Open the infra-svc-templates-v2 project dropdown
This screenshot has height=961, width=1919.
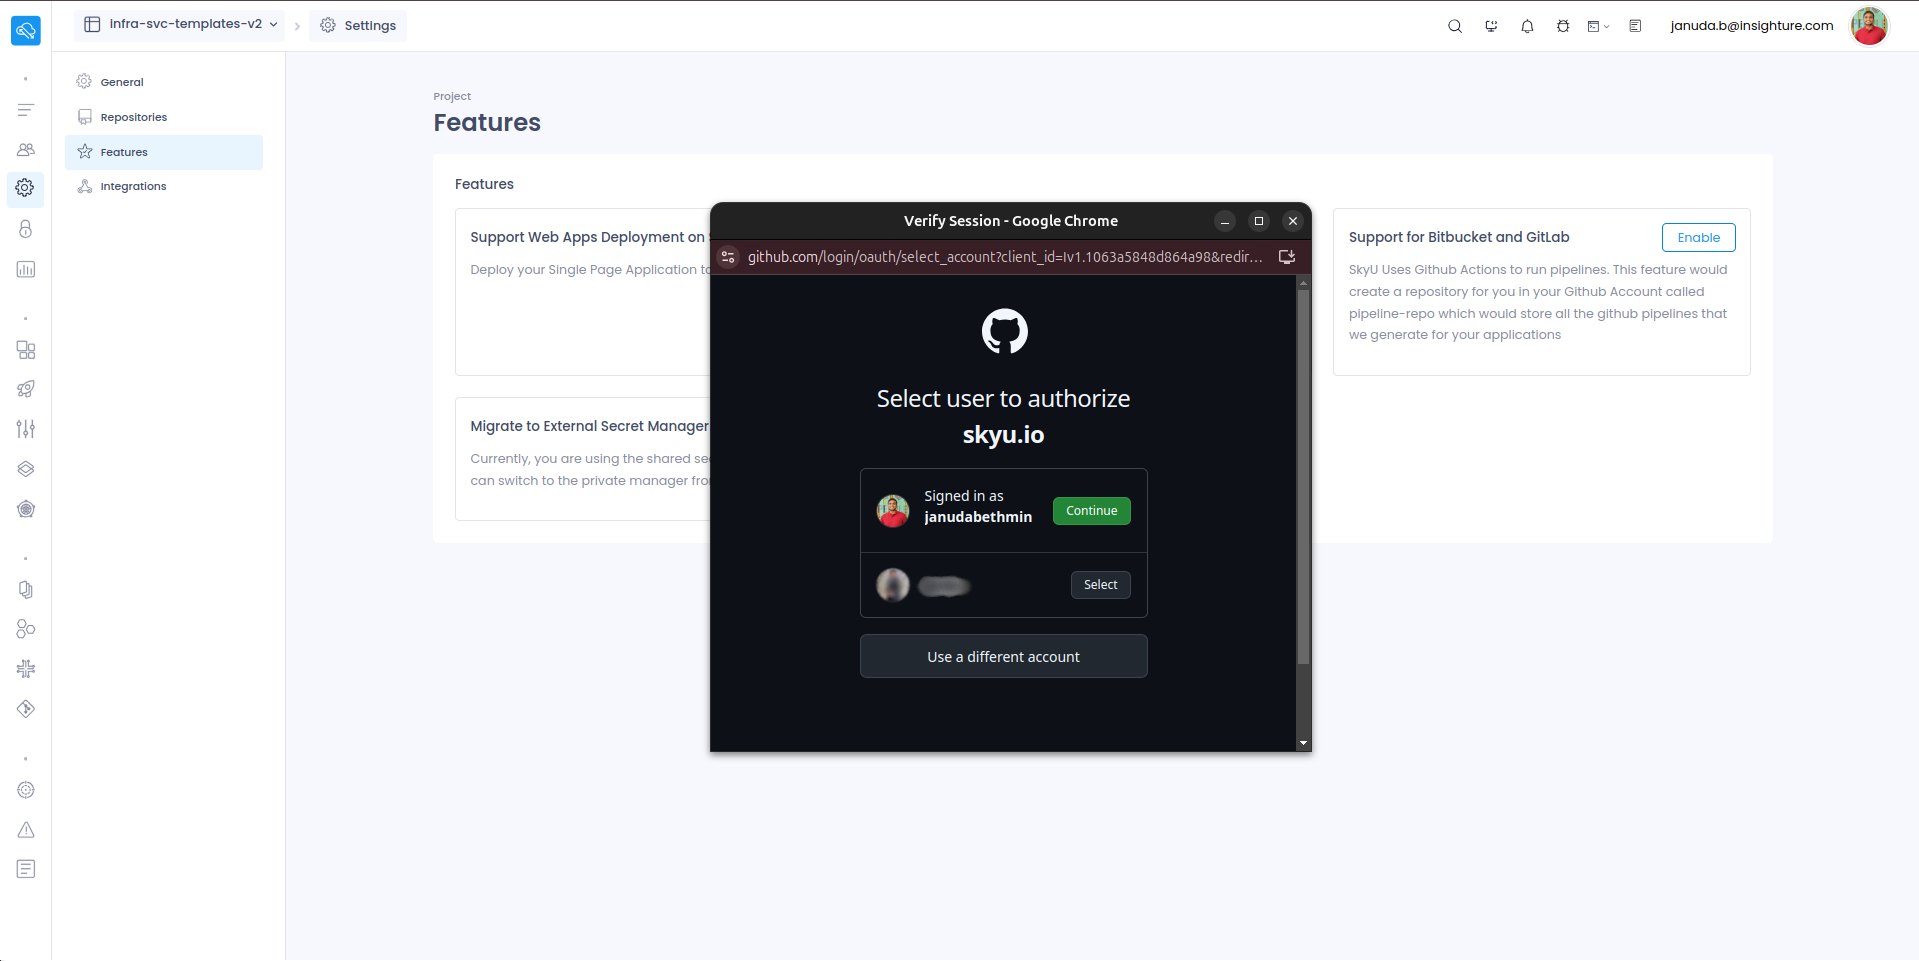point(180,24)
